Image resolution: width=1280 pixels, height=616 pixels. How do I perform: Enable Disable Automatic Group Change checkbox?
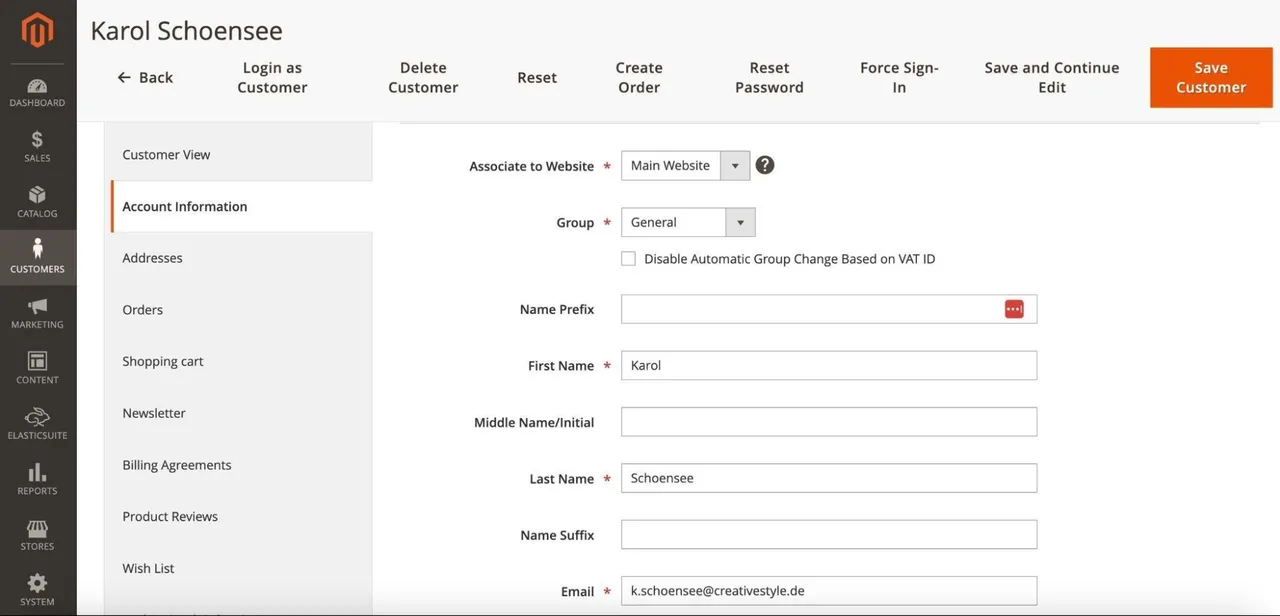pyautogui.click(x=628, y=258)
